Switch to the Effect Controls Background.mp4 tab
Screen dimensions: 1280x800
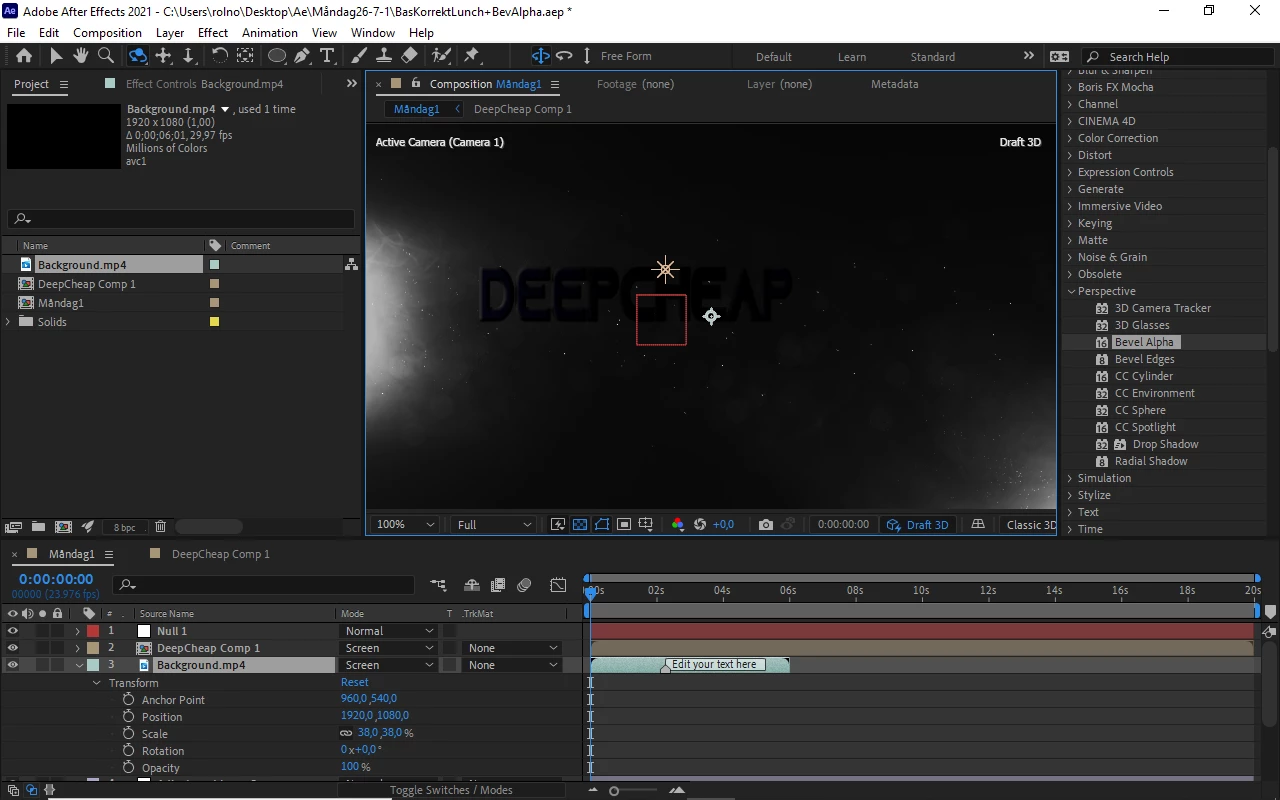pyautogui.click(x=205, y=84)
